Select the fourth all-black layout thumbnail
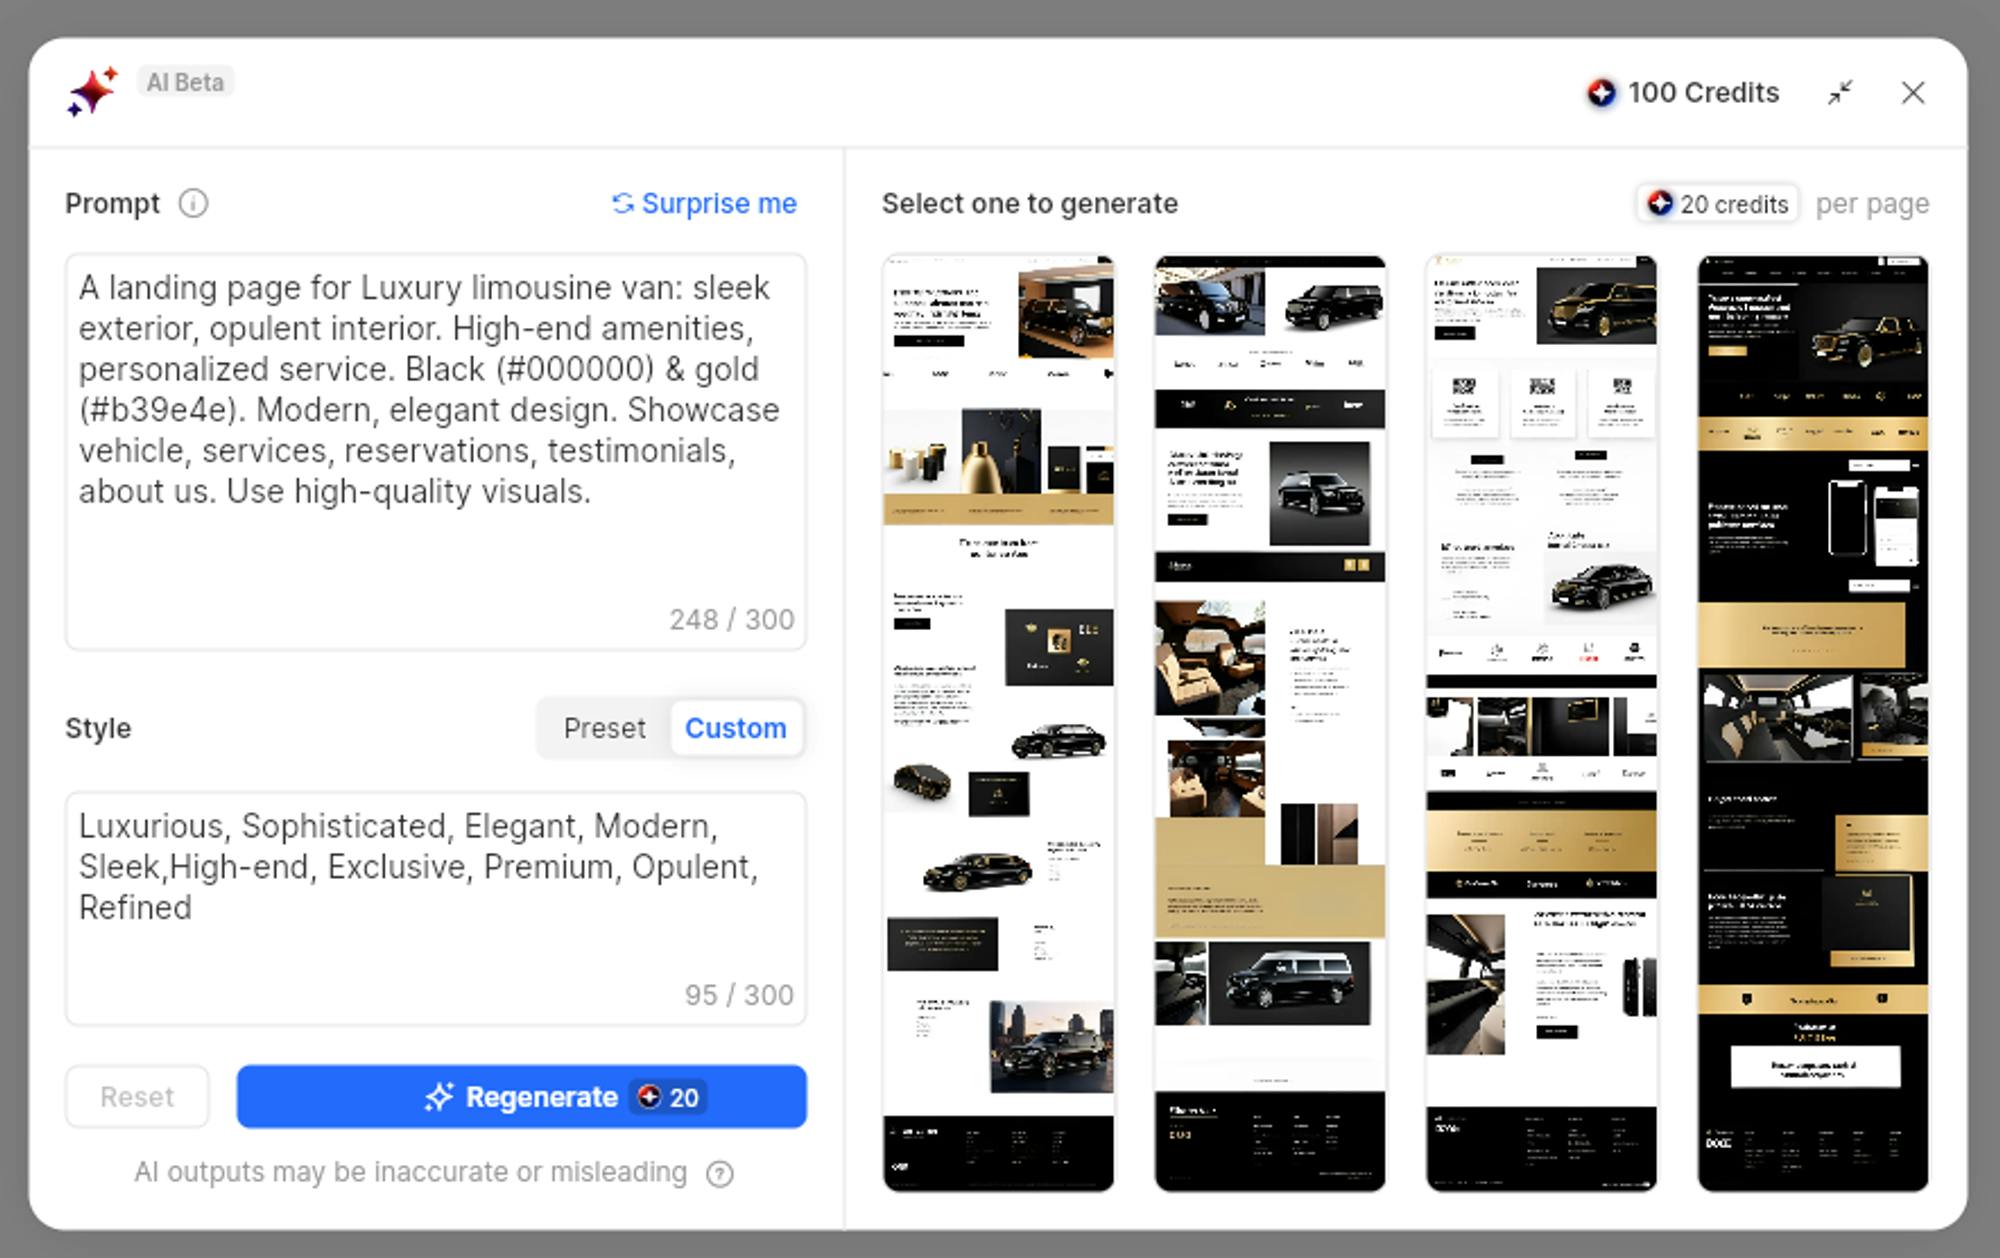 pyautogui.click(x=1812, y=722)
